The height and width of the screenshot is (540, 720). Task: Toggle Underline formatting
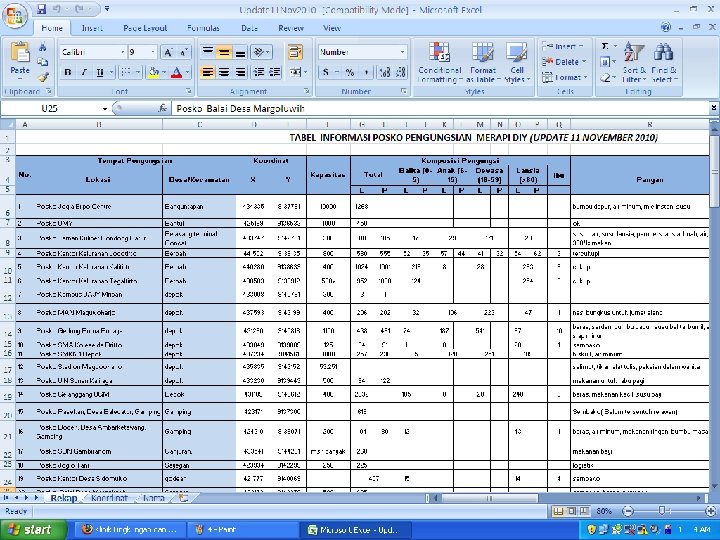click(x=100, y=72)
